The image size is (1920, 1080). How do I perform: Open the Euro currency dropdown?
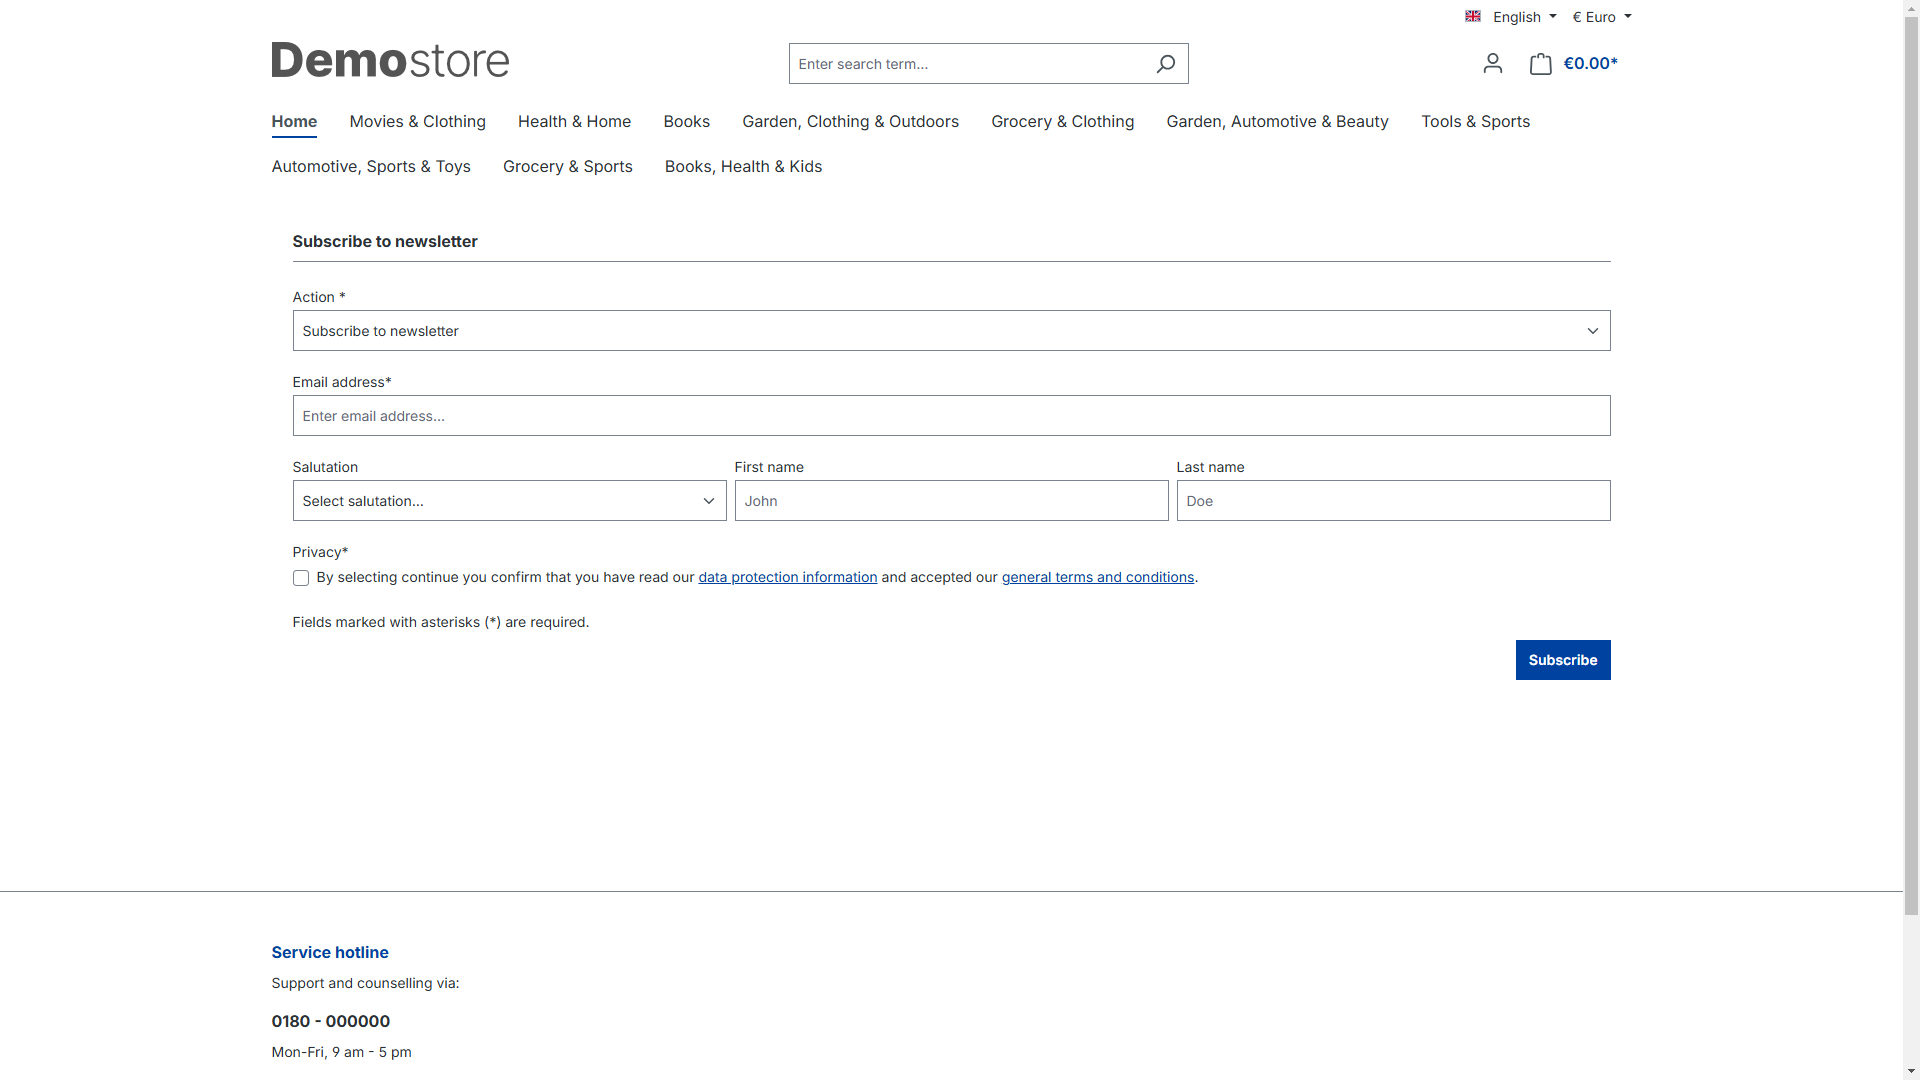pos(1602,17)
